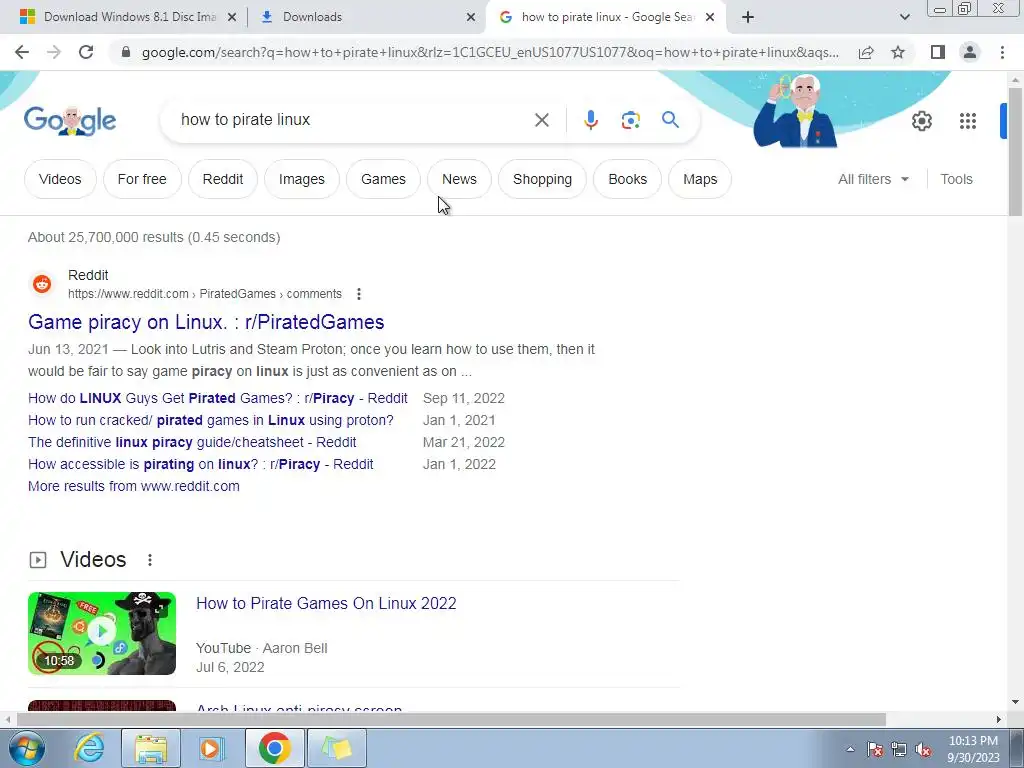Open the side panel icon in Chrome toolbar
The height and width of the screenshot is (768, 1024).
pyautogui.click(x=938, y=52)
